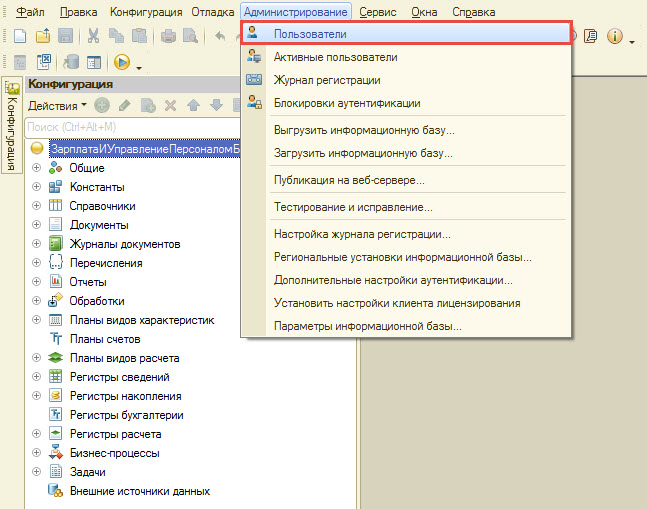Expand the Регистры сведений tree node

click(x=37, y=377)
